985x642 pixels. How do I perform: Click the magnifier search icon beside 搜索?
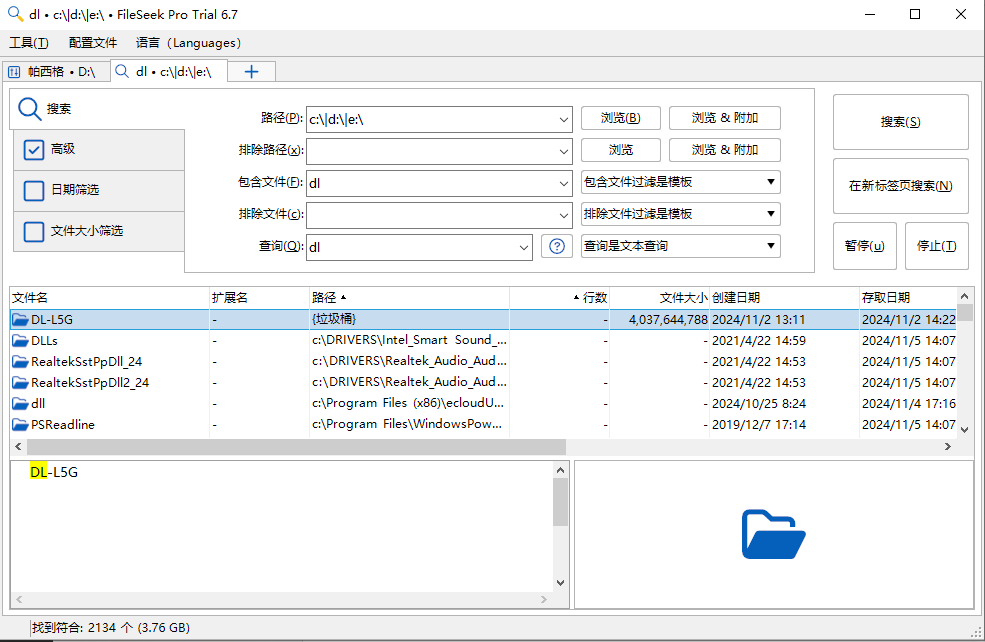[x=29, y=109]
